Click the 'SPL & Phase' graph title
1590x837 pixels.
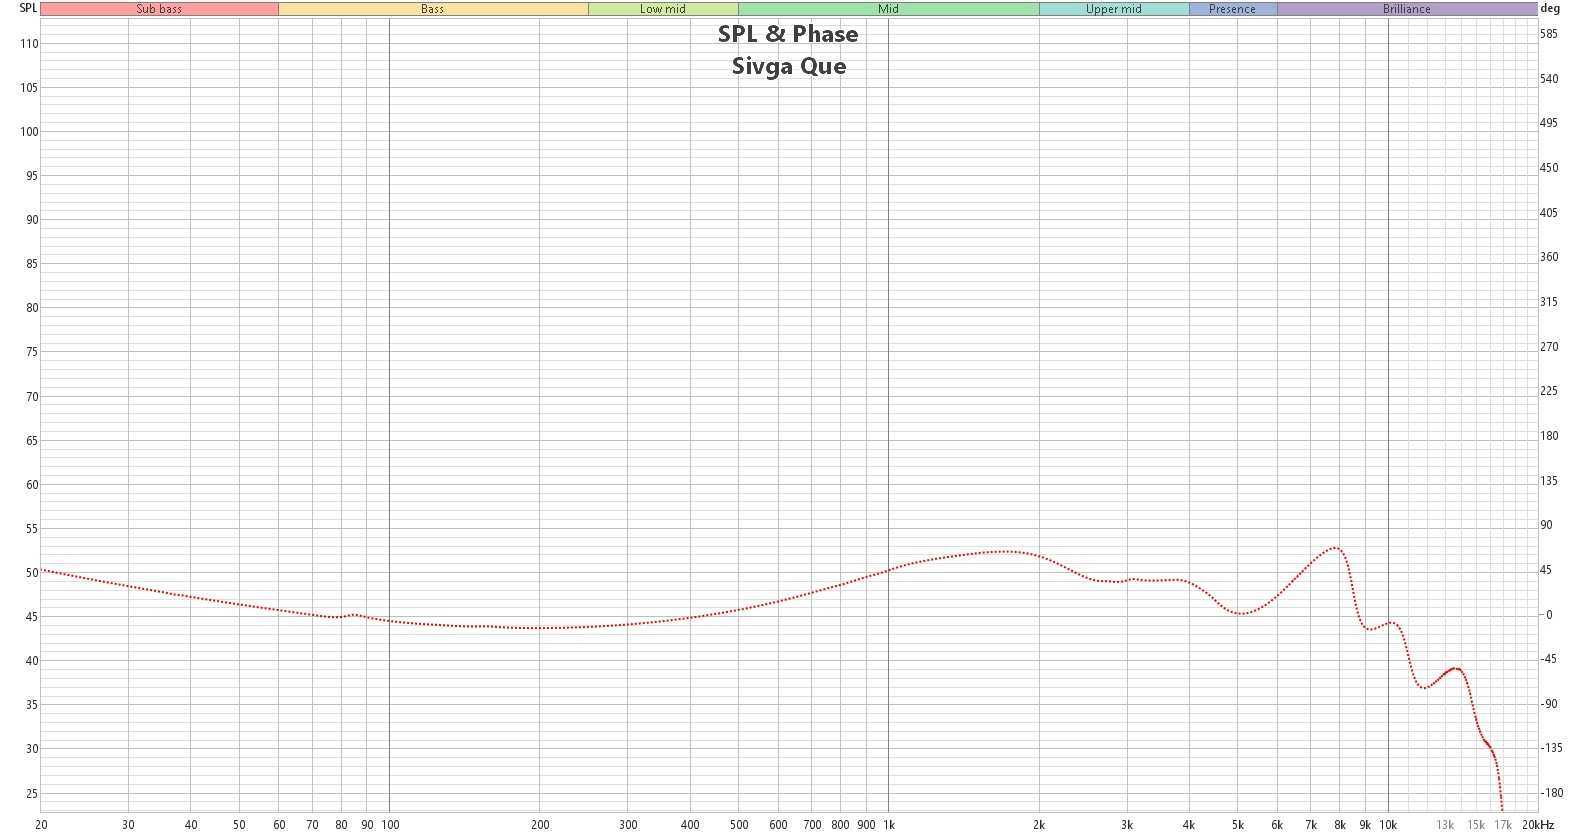coord(788,34)
